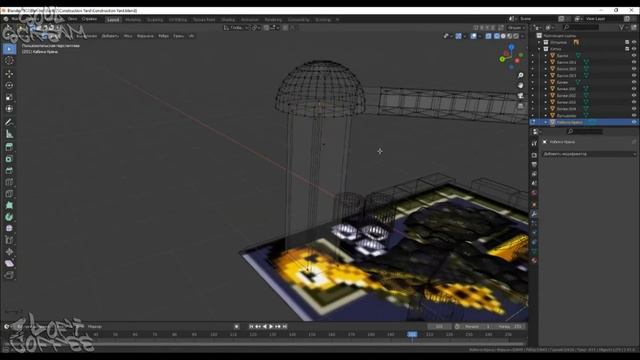Toggle viewport gizmos button

tap(458, 36)
